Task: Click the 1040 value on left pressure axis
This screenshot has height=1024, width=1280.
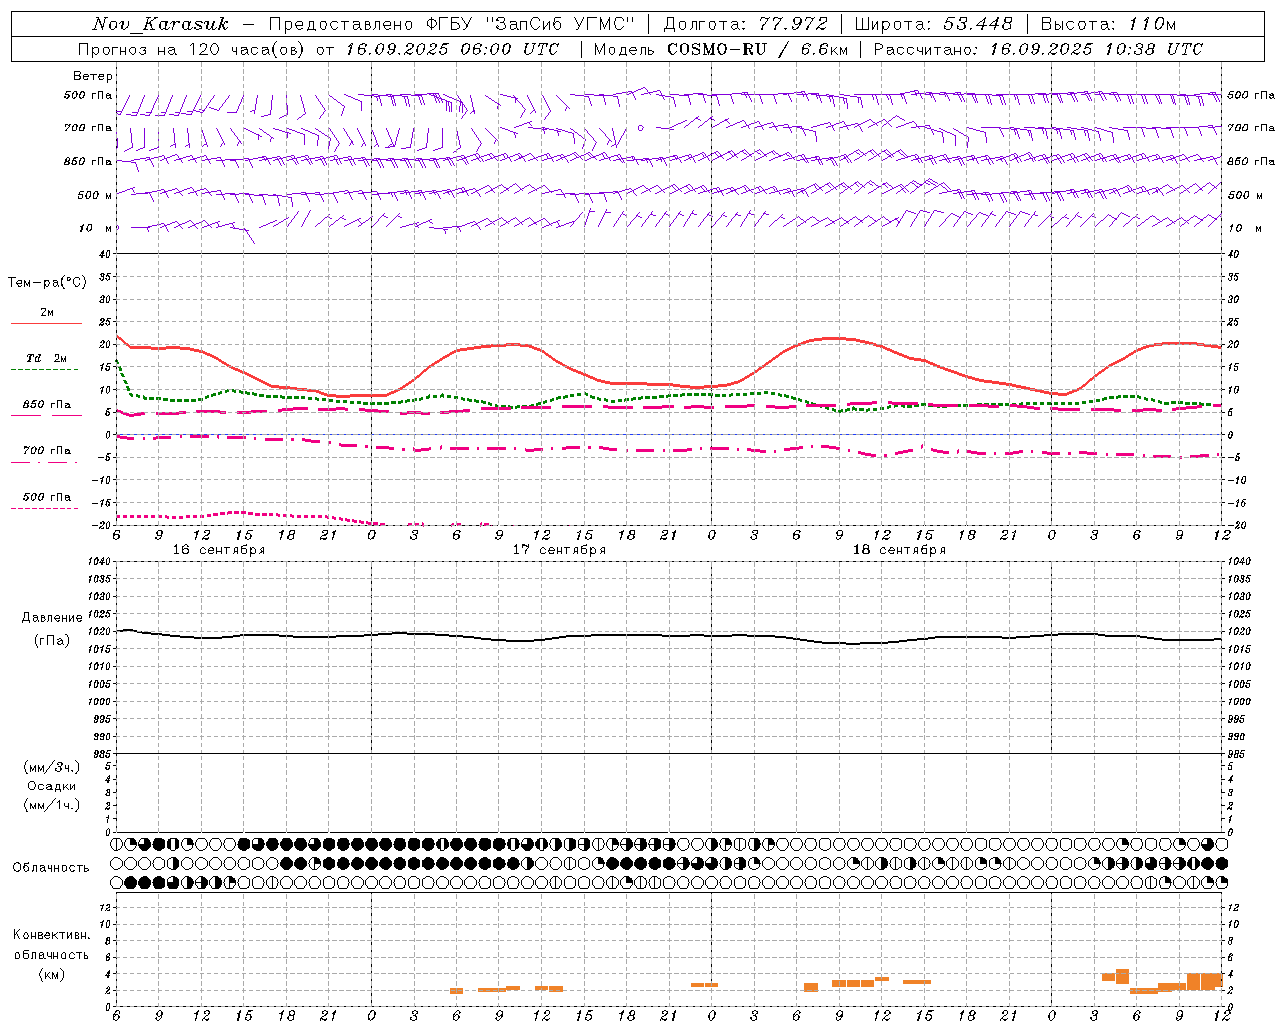Action: point(100,562)
